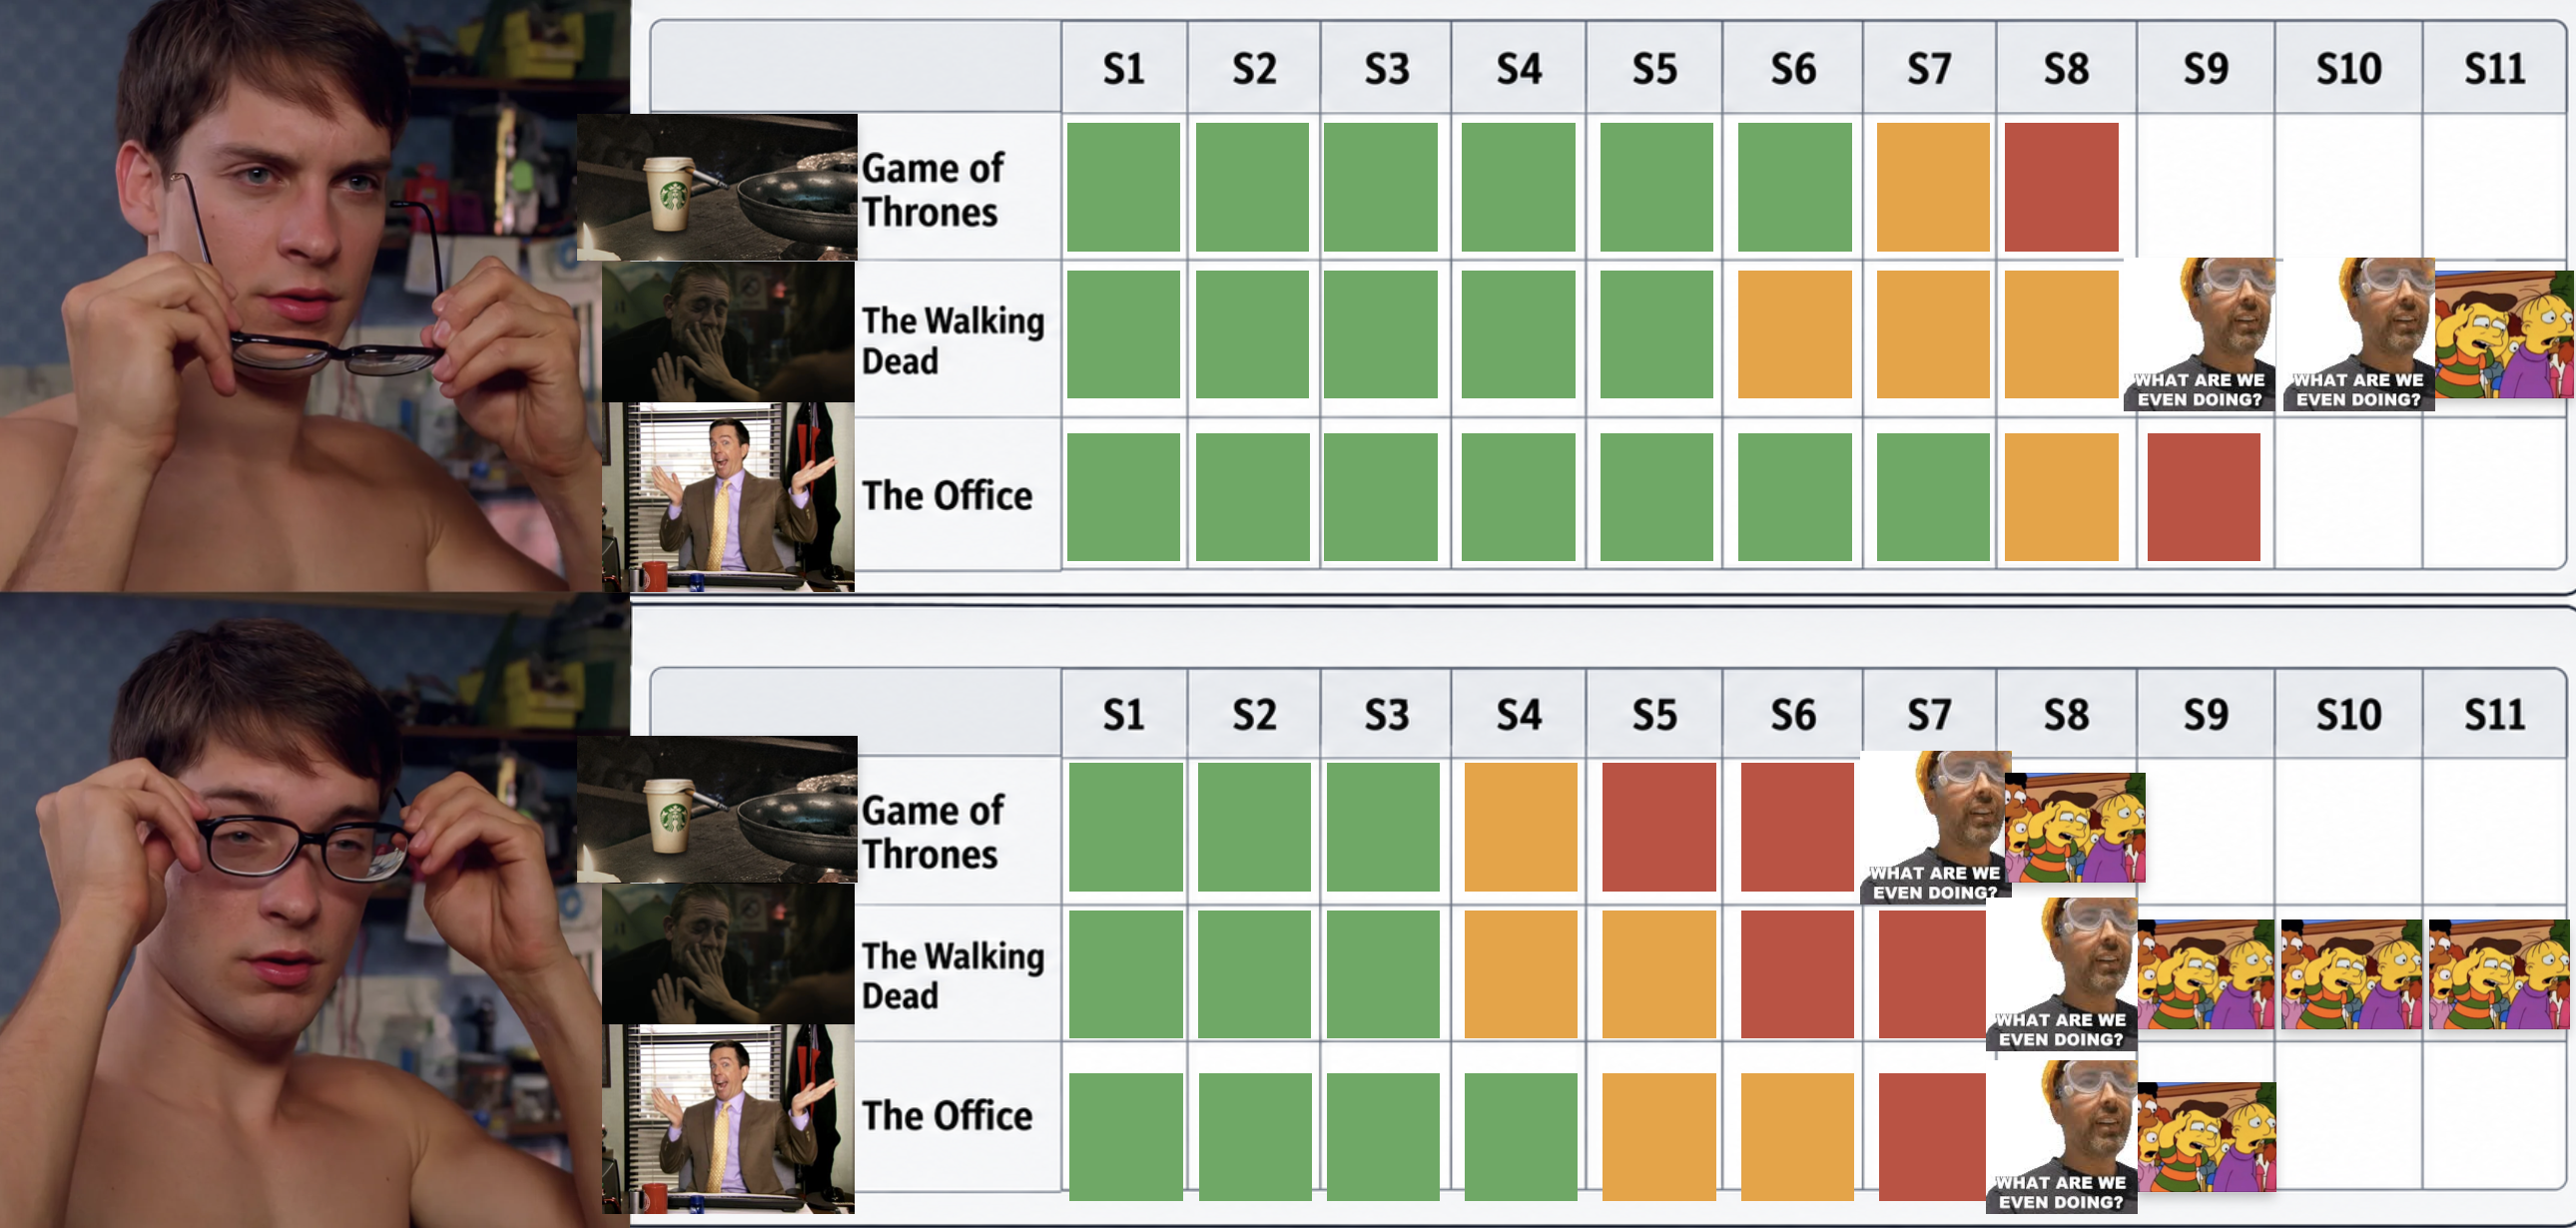Click the S9 Simpsons image in bottom Office row

point(2207,1137)
